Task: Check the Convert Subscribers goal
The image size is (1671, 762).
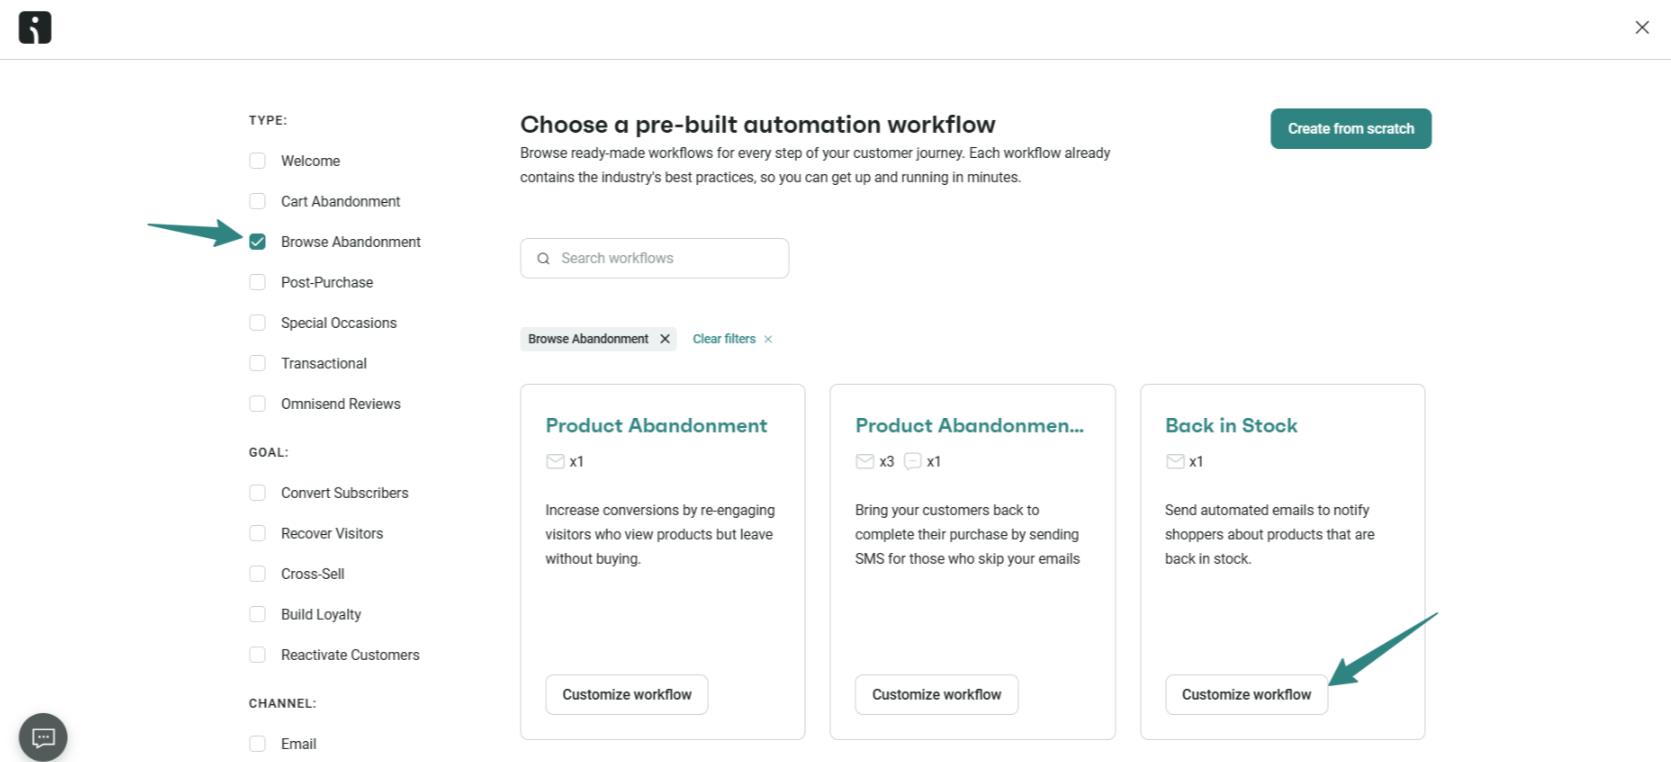Action: pos(257,492)
